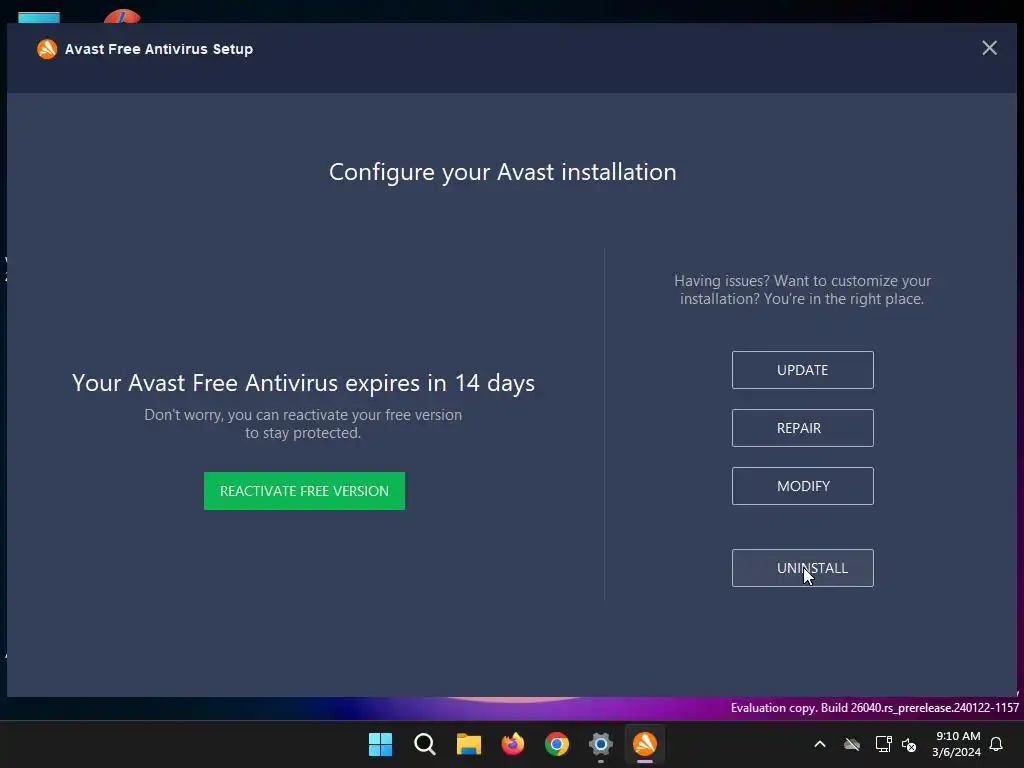Open the Windows Start menu
The height and width of the screenshot is (768, 1024).
point(380,744)
